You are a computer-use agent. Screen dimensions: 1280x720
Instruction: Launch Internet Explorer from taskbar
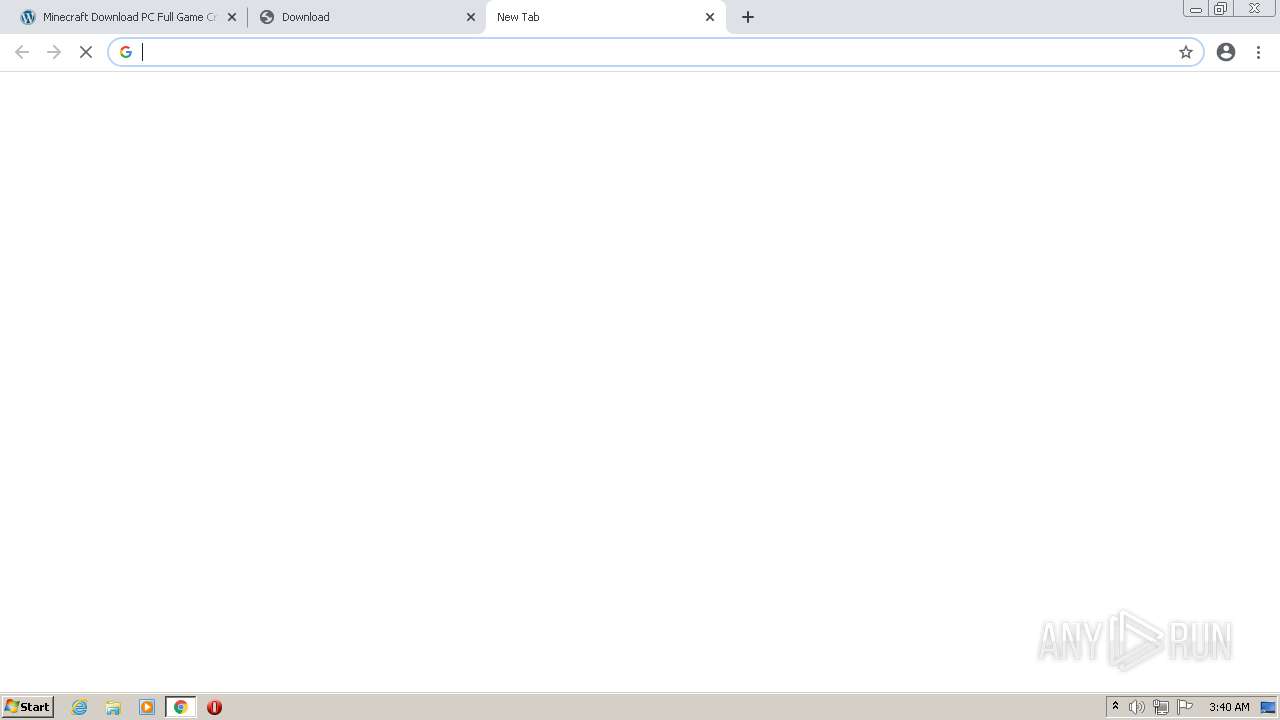coord(80,707)
